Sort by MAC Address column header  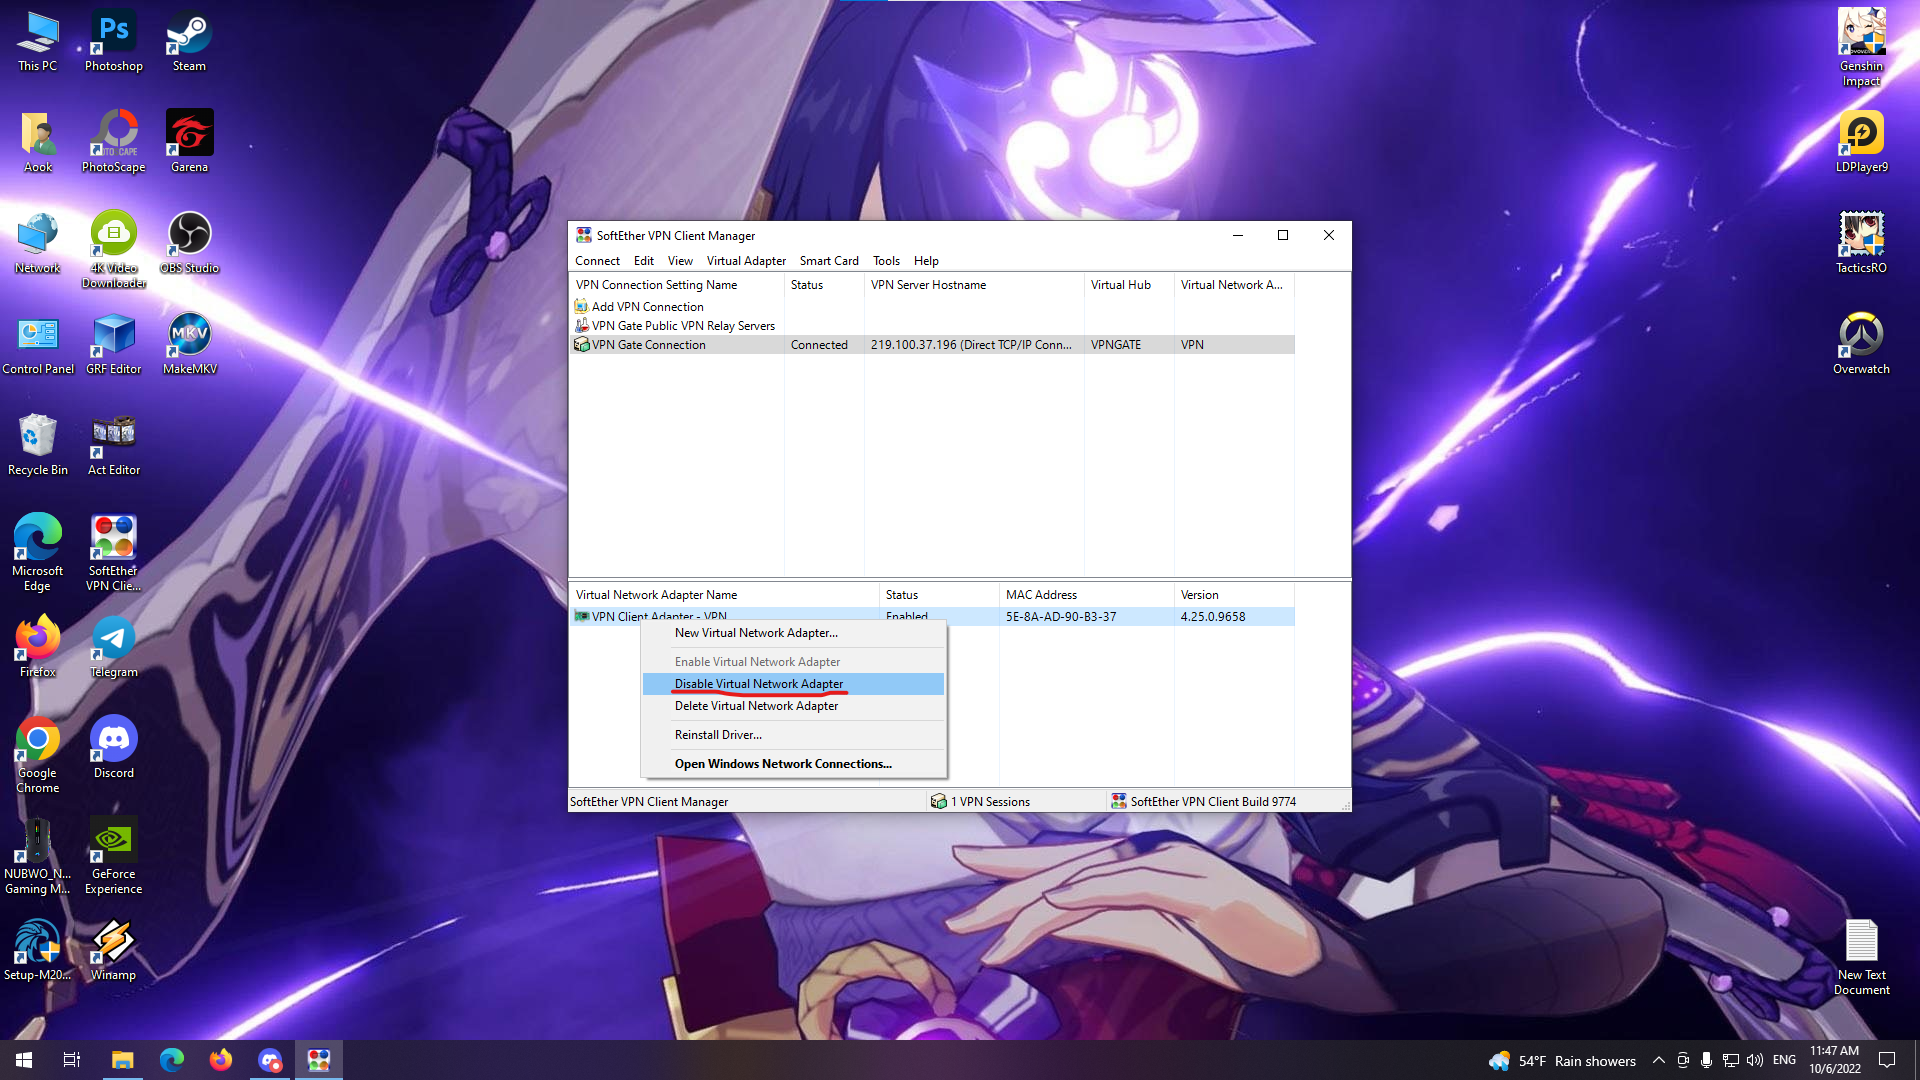(1087, 595)
